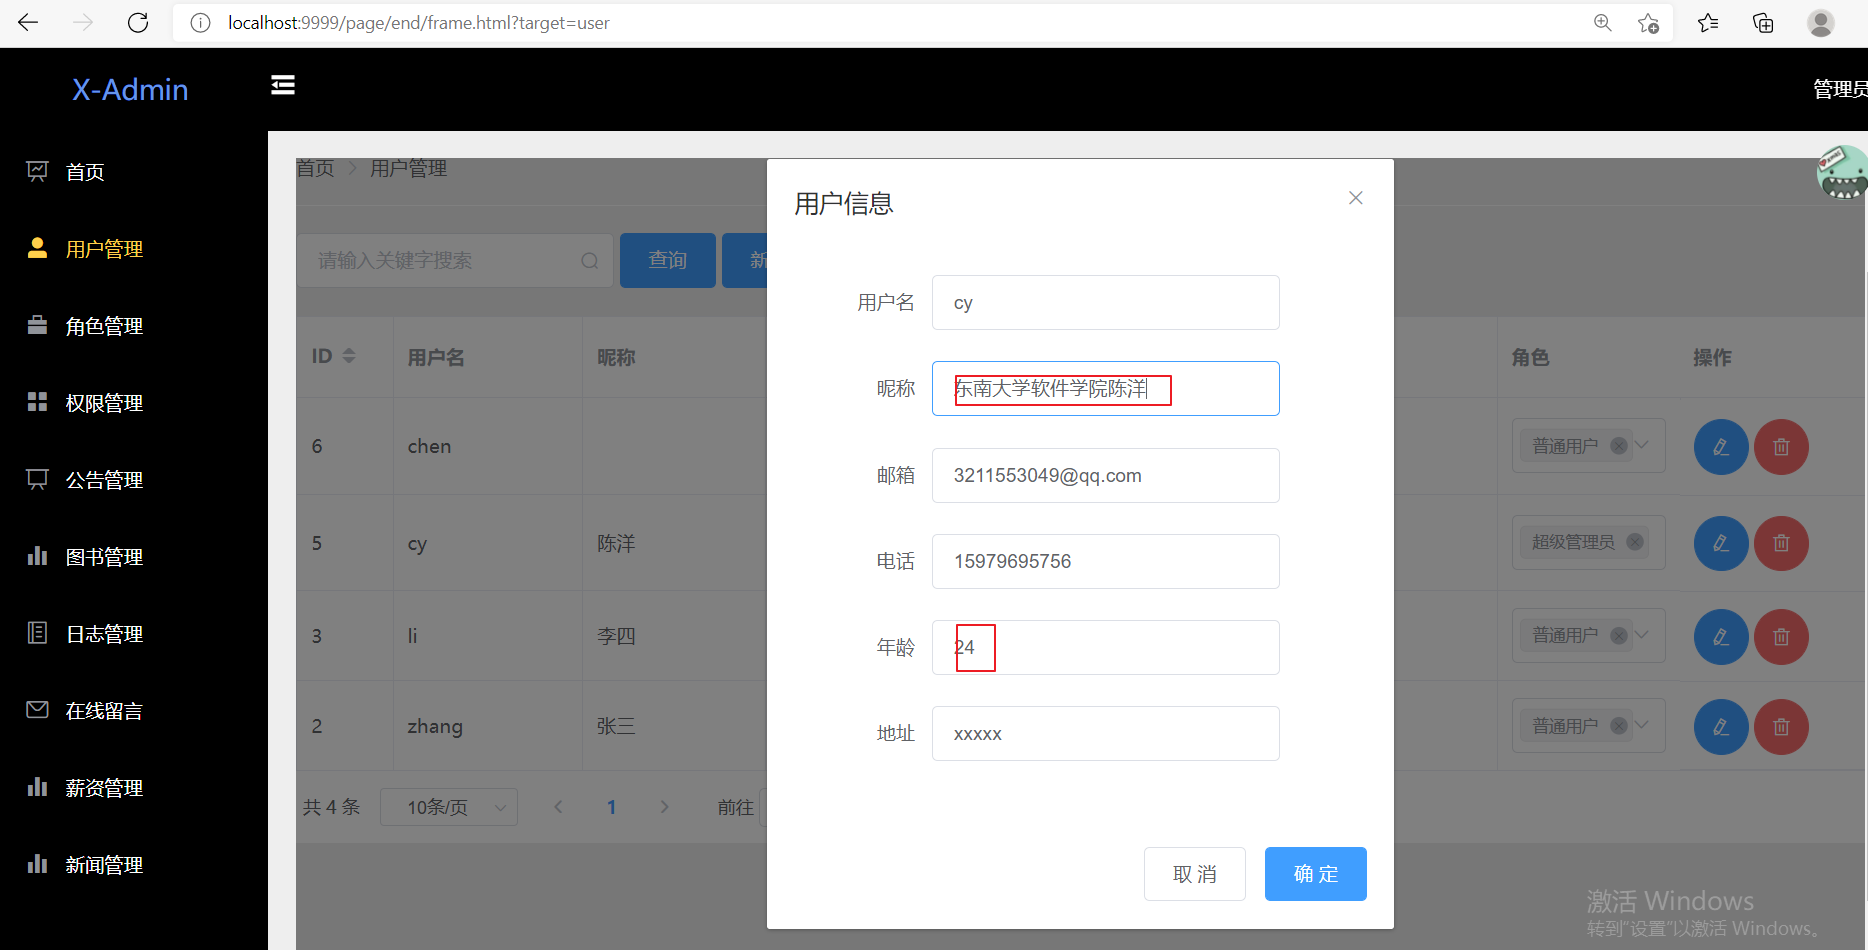The width and height of the screenshot is (1868, 950).
Task: Remove 普通用户 role tag for zhang
Action: [1618, 726]
